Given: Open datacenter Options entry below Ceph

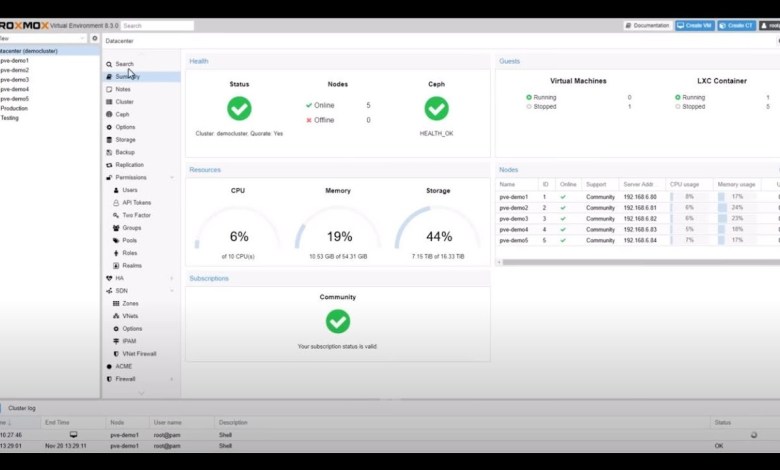Looking at the screenshot, I should click(x=125, y=127).
